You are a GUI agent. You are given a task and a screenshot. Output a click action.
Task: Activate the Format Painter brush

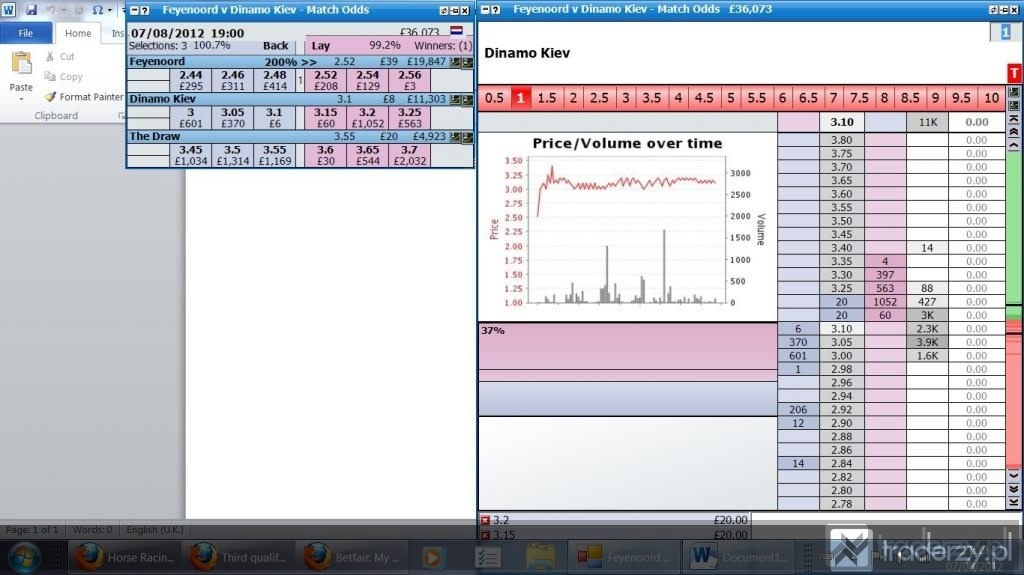(x=84, y=97)
